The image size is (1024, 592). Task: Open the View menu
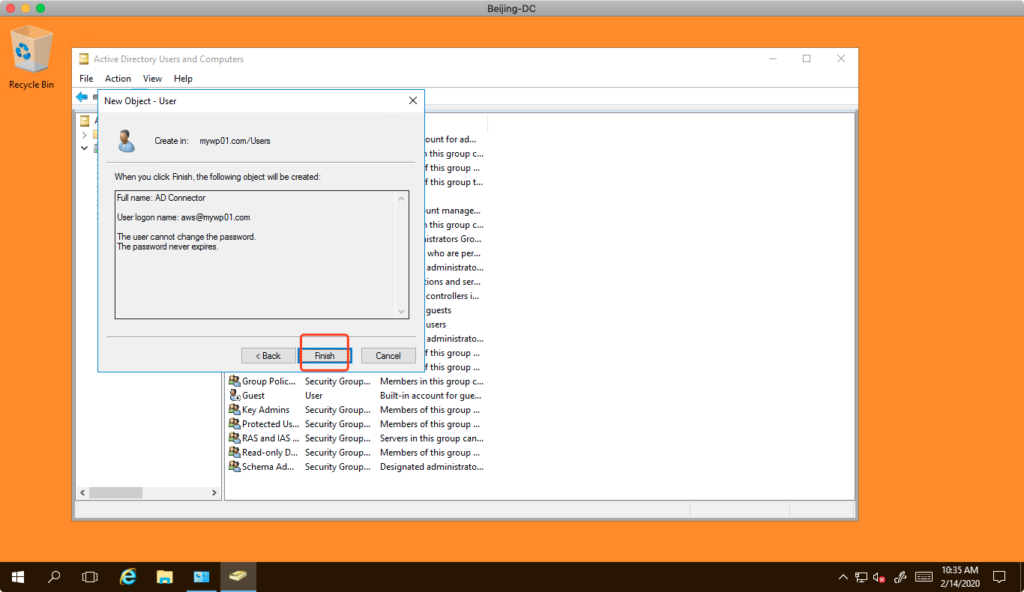pos(152,79)
